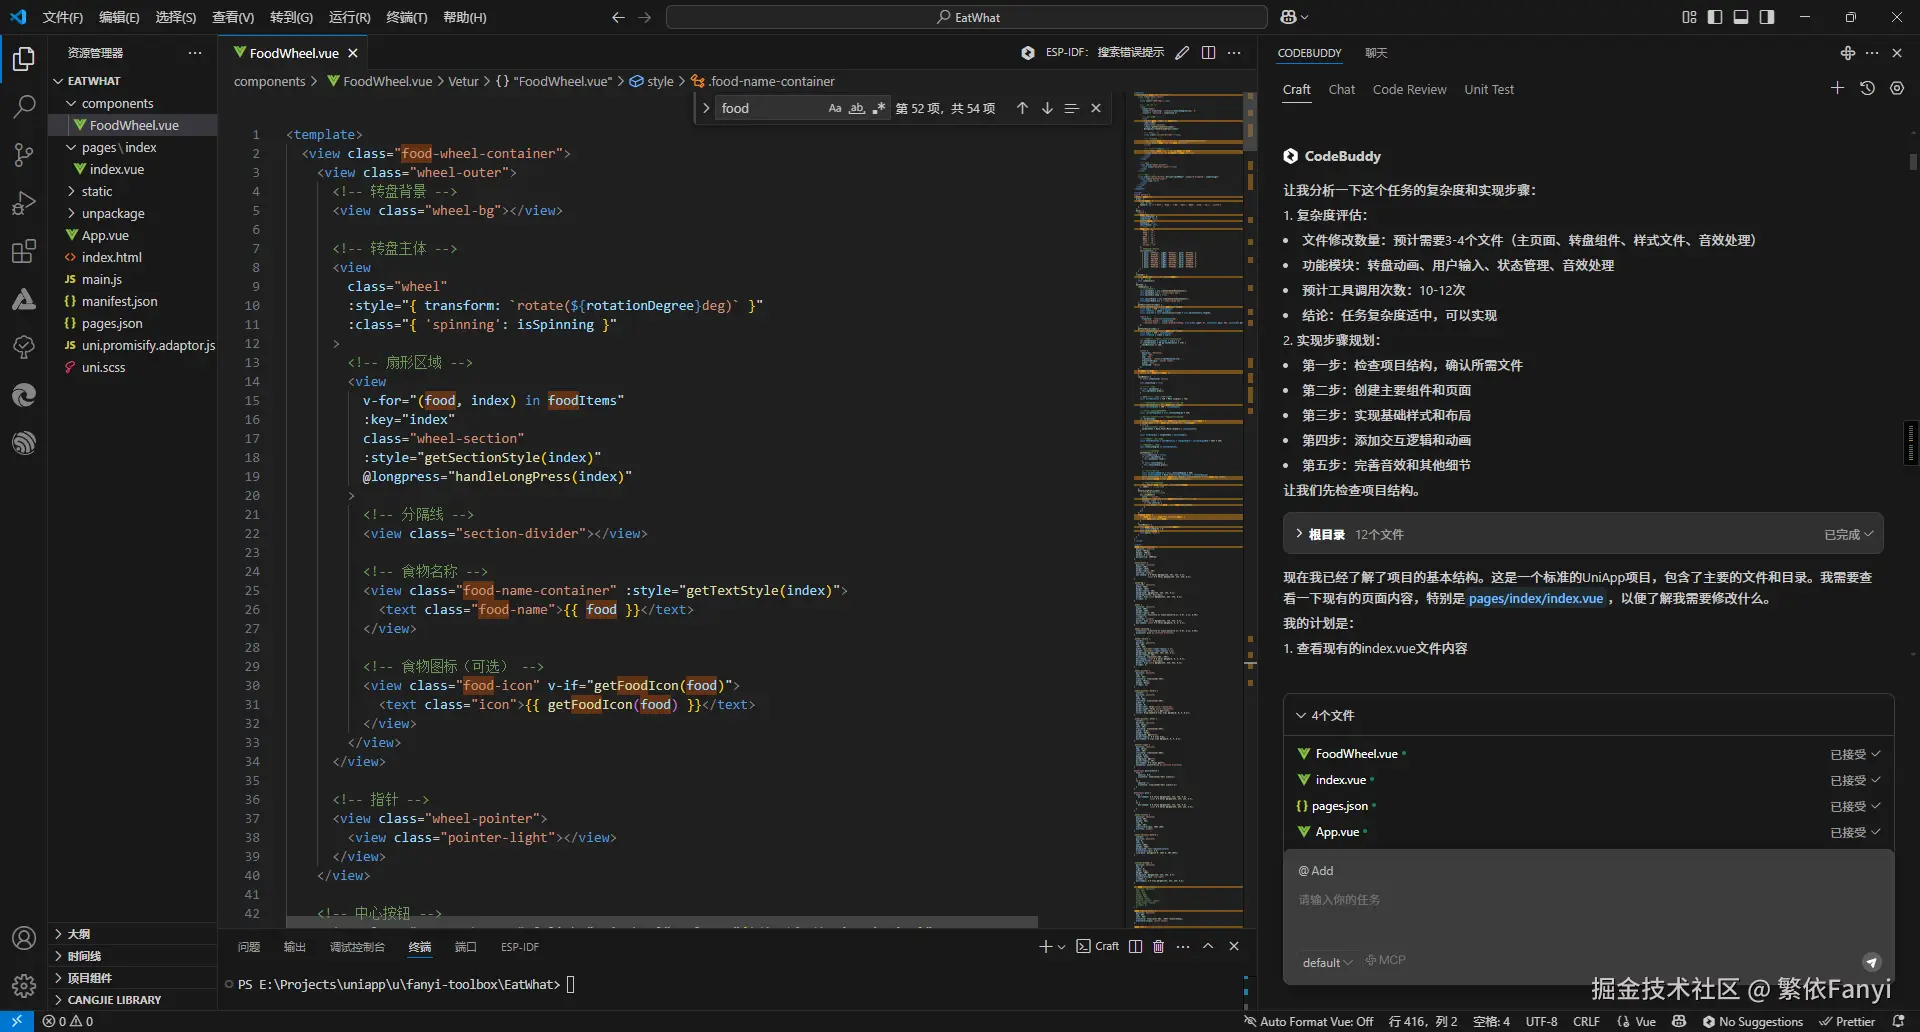Create a new terminal with plus icon
This screenshot has height=1032, width=1920.
[x=1045, y=946]
